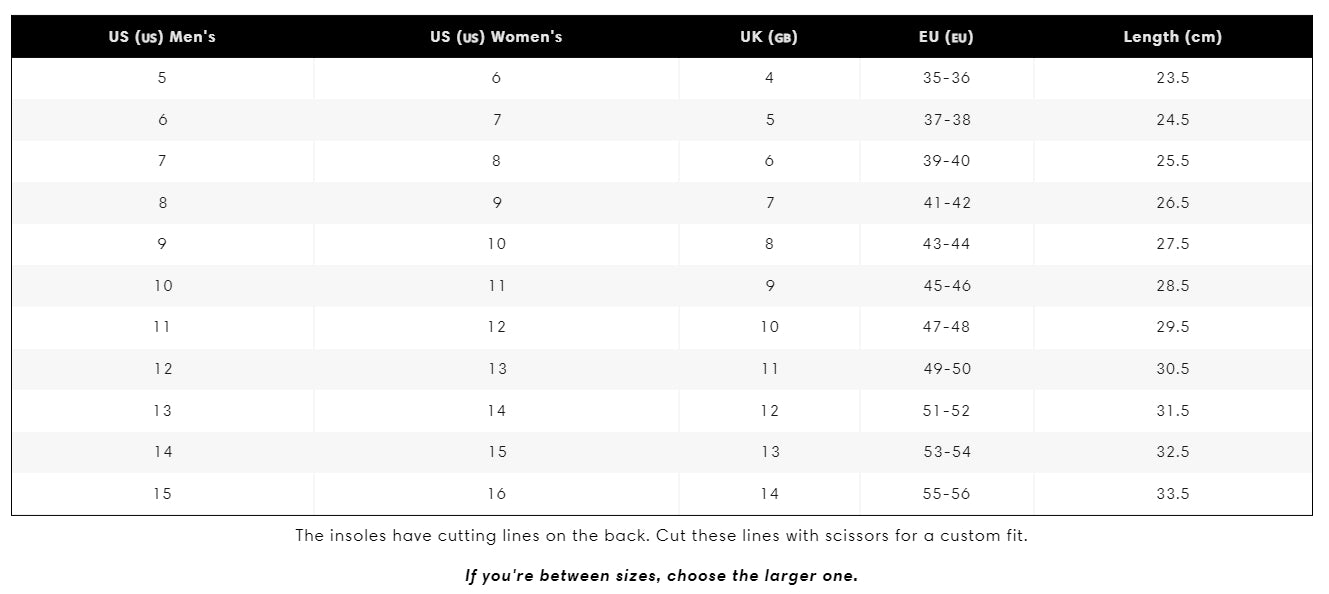This screenshot has width=1329, height=594.
Task: Select US Men's size 15 cell
Action: click(162, 494)
